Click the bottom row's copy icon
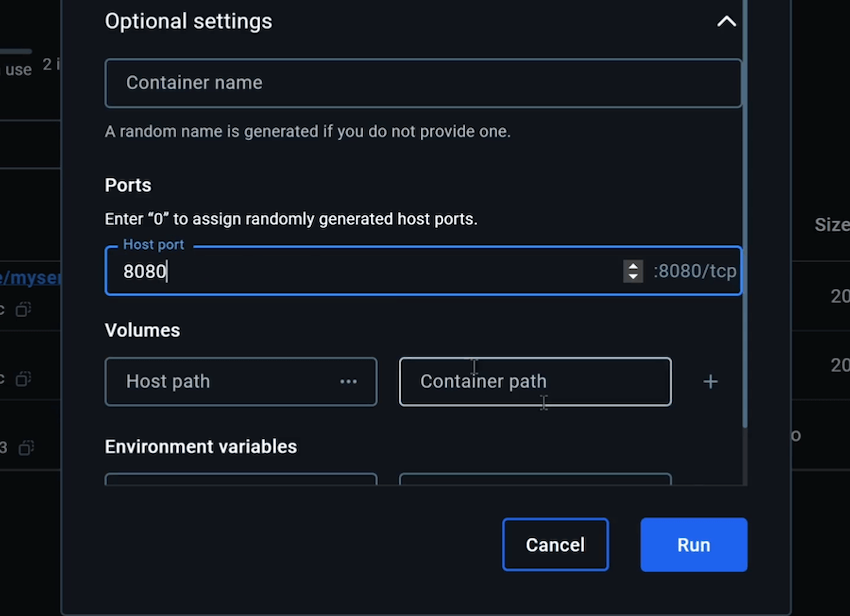850x616 pixels. click(27, 447)
